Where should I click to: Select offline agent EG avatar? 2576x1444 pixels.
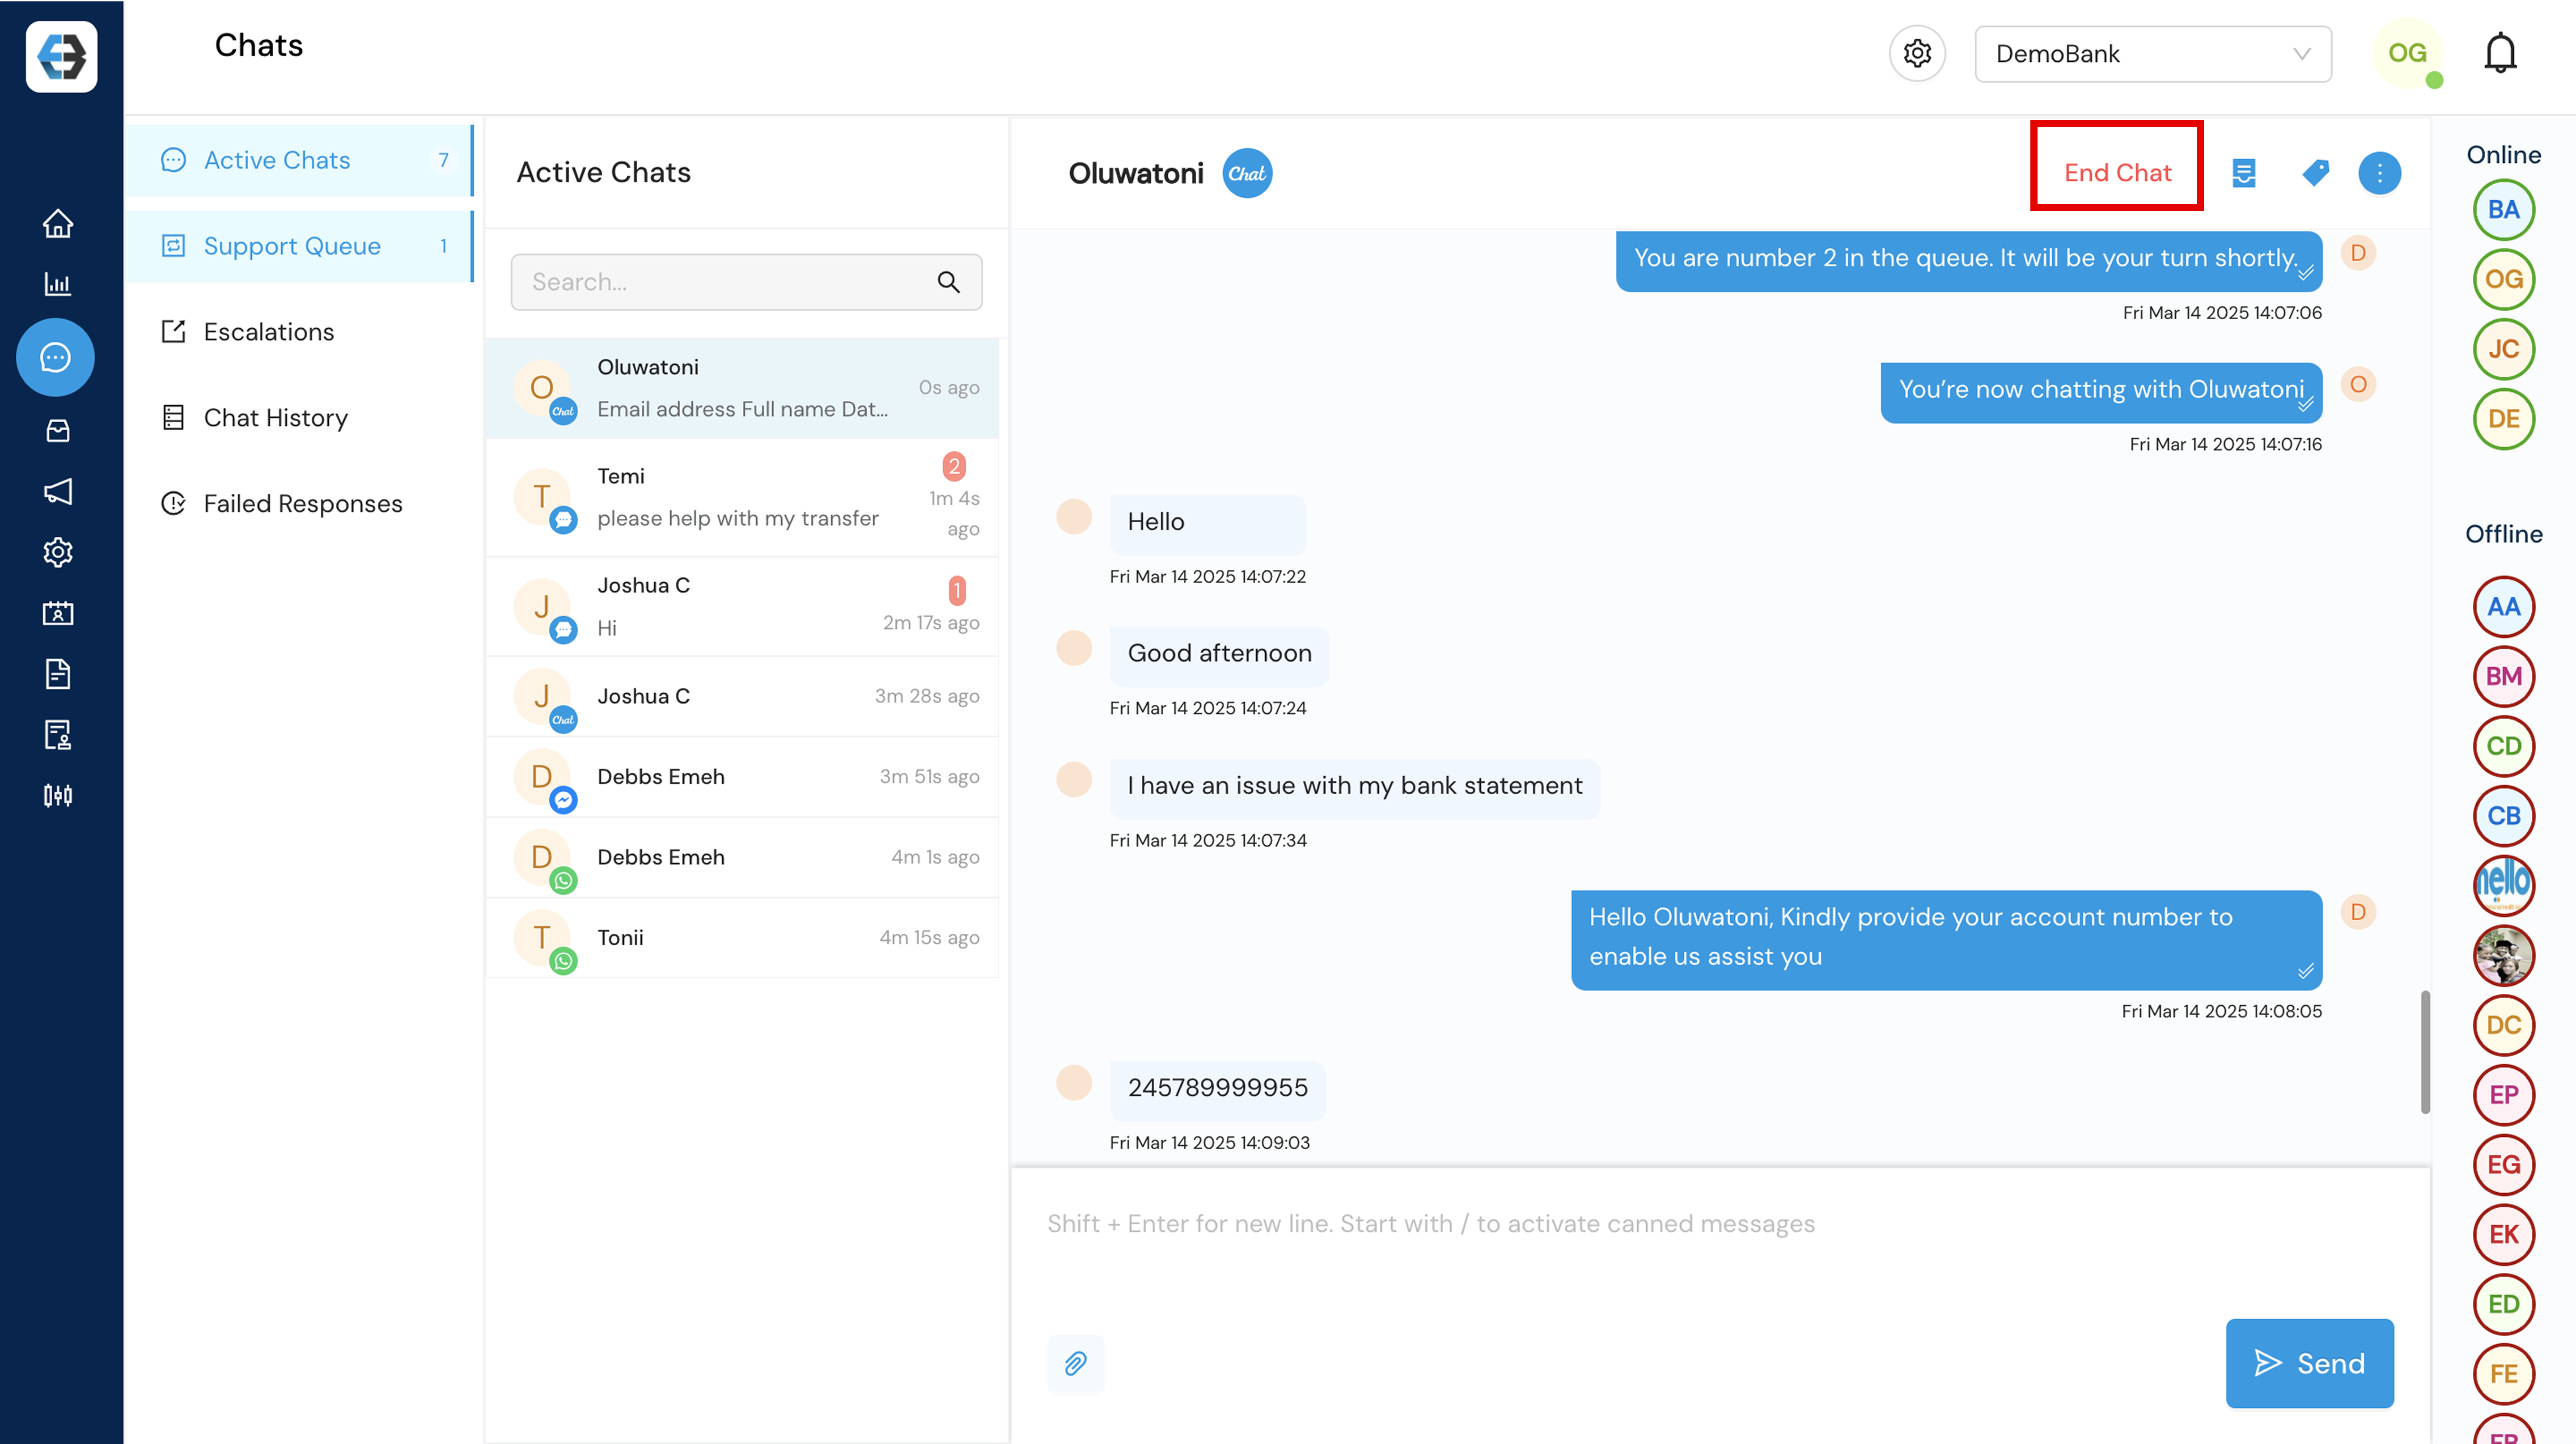coord(2503,1165)
